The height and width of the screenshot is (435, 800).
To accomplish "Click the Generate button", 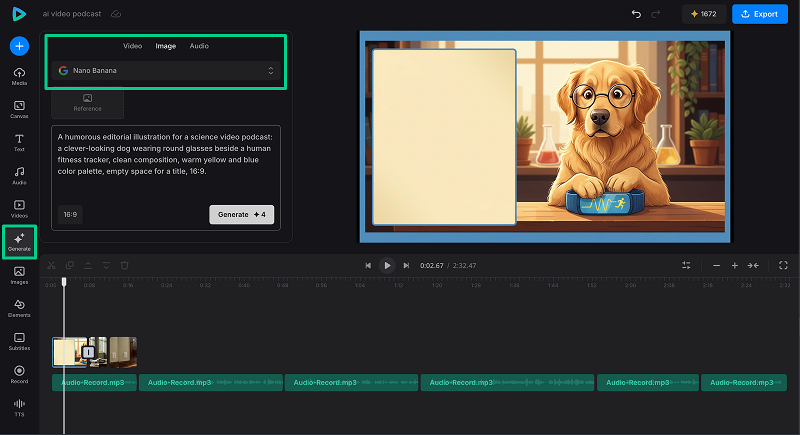I will (241, 215).
